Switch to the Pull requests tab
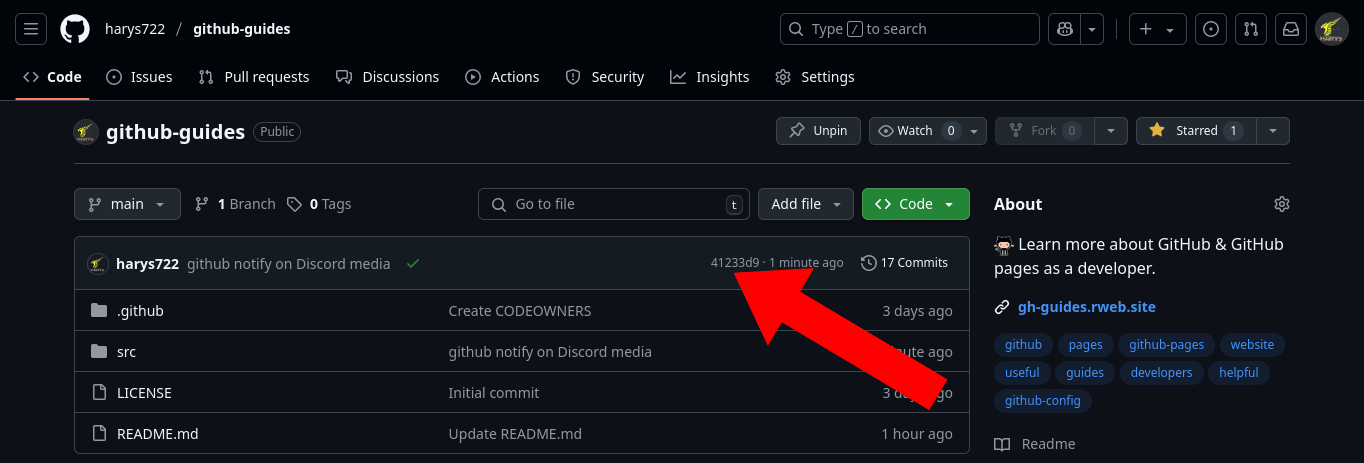This screenshot has height=463, width=1364. click(x=254, y=77)
